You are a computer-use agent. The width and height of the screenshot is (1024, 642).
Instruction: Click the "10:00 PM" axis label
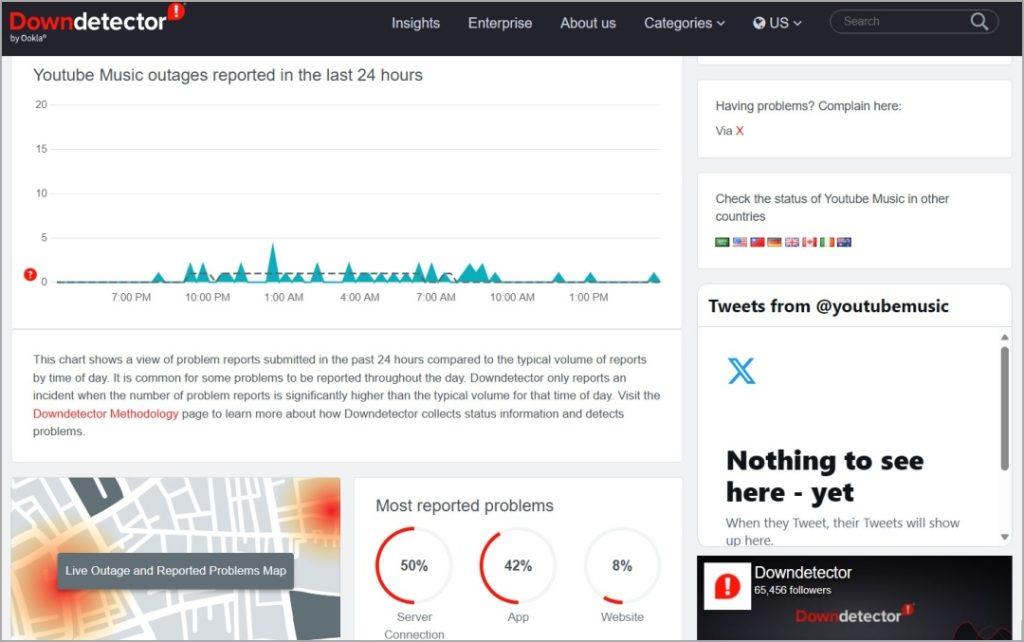coord(208,297)
